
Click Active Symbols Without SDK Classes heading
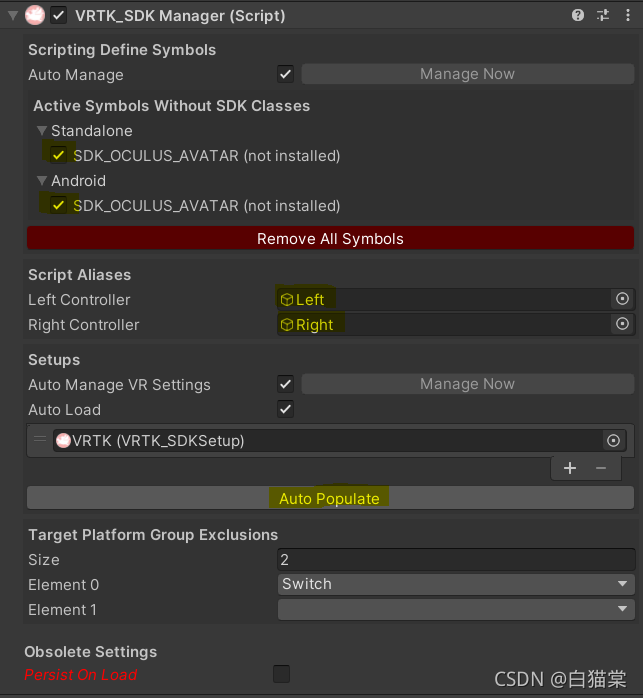(171, 106)
